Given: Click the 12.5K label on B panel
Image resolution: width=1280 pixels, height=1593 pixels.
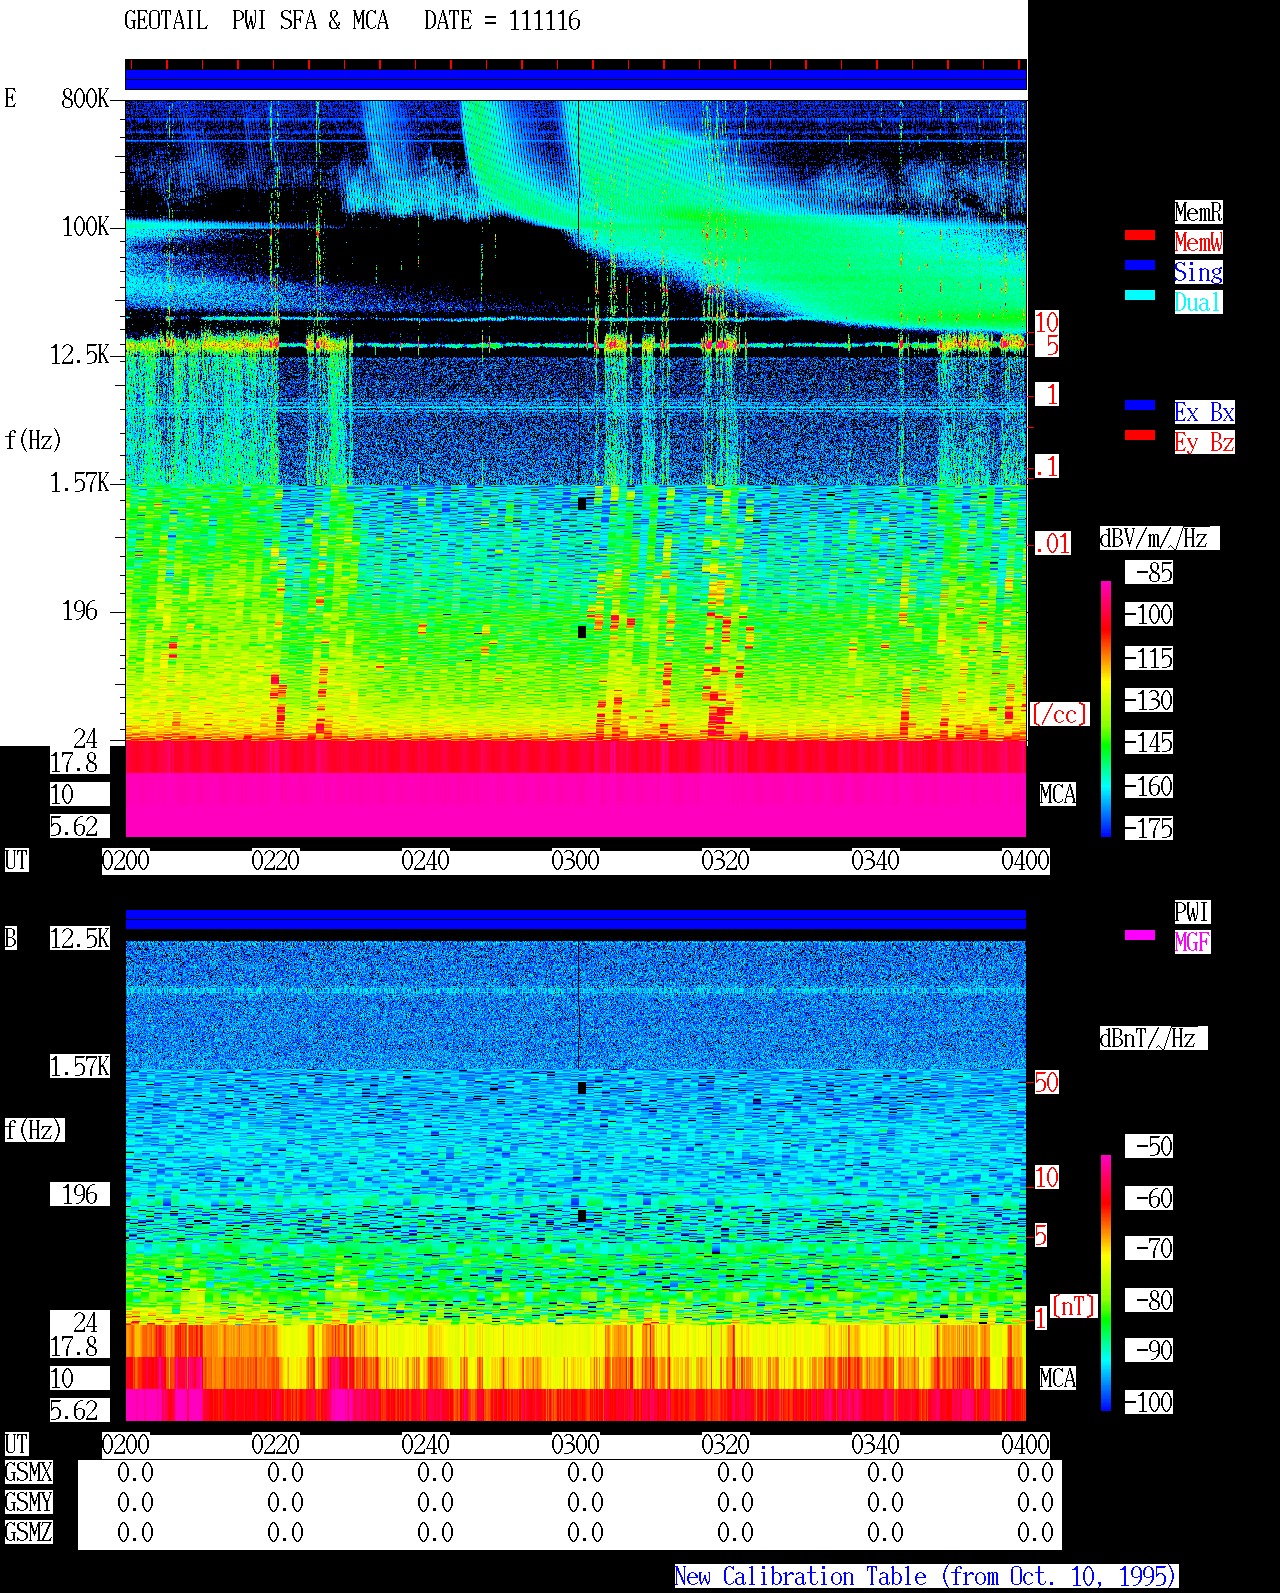Looking at the screenshot, I should 80,939.
